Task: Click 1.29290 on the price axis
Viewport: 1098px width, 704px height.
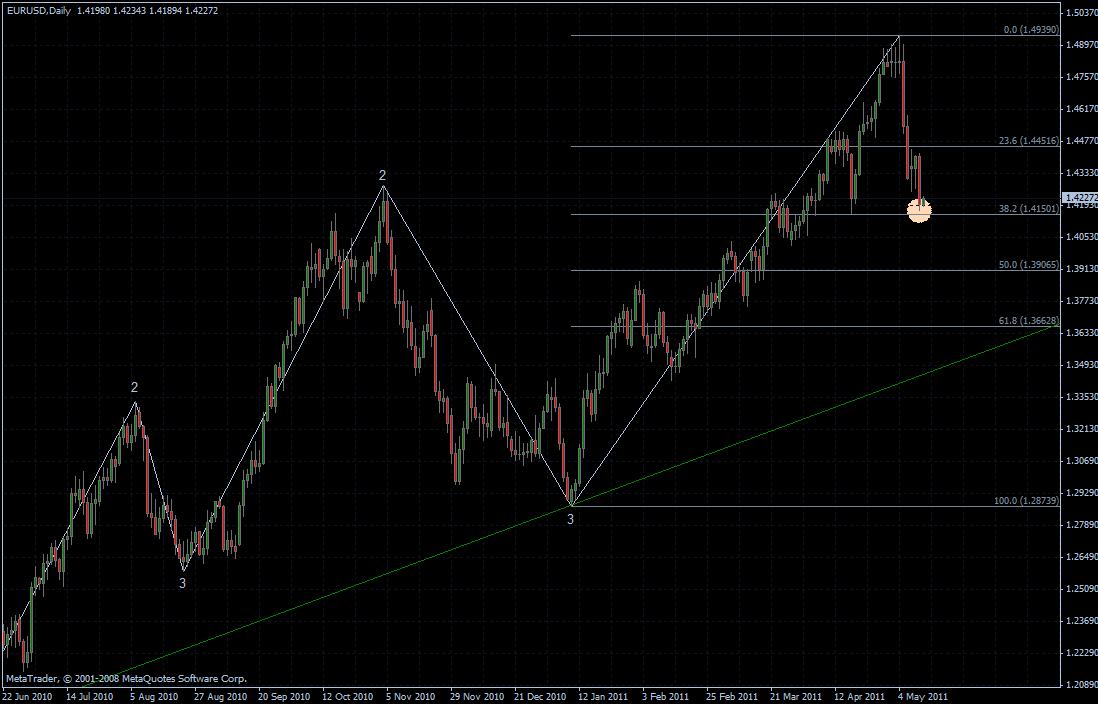Action: (x=1082, y=492)
